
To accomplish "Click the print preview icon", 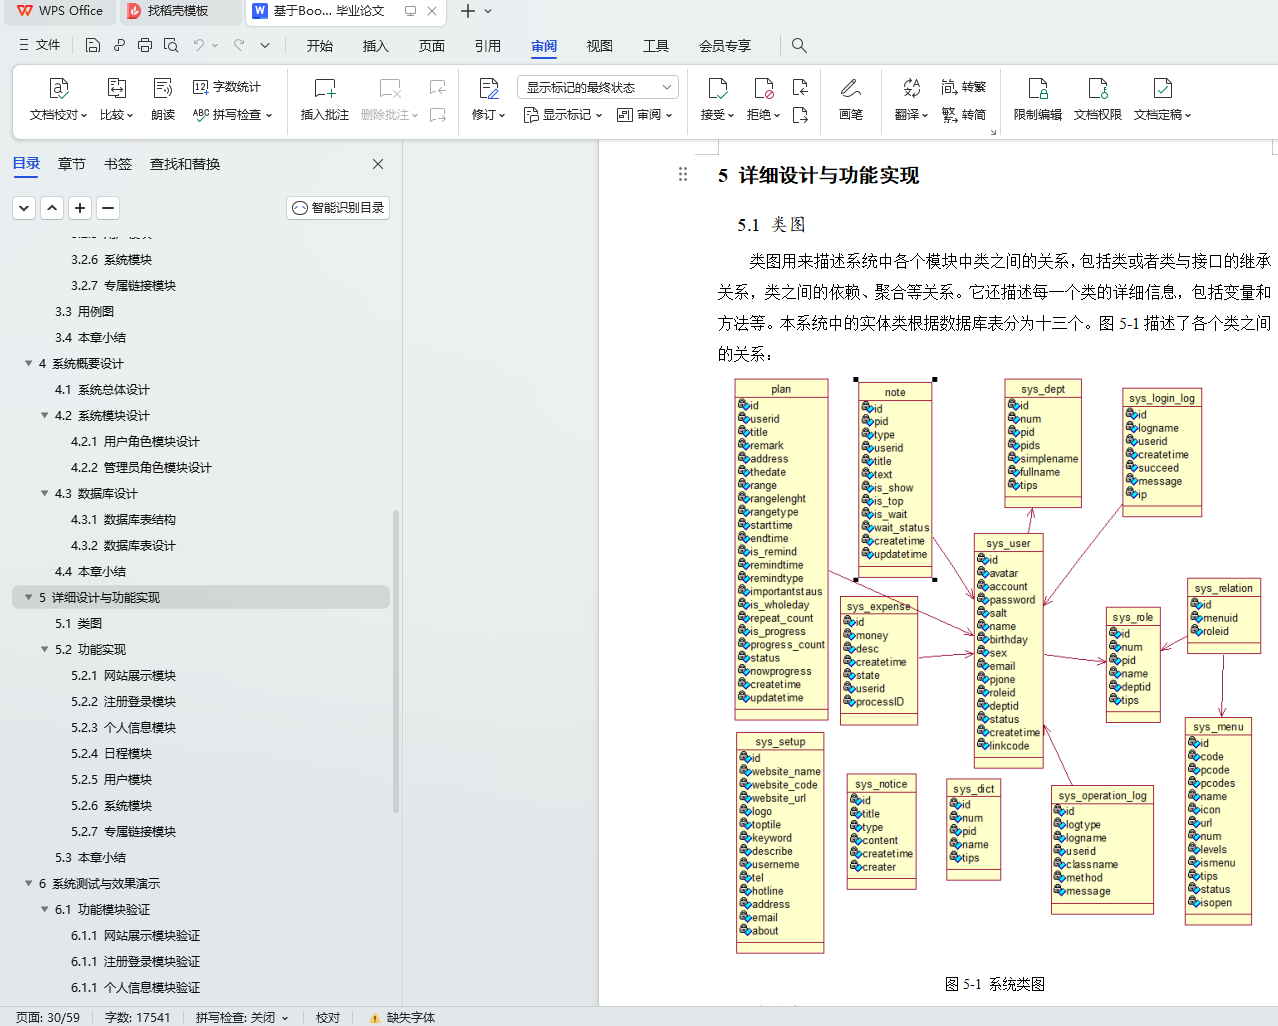I will [171, 45].
